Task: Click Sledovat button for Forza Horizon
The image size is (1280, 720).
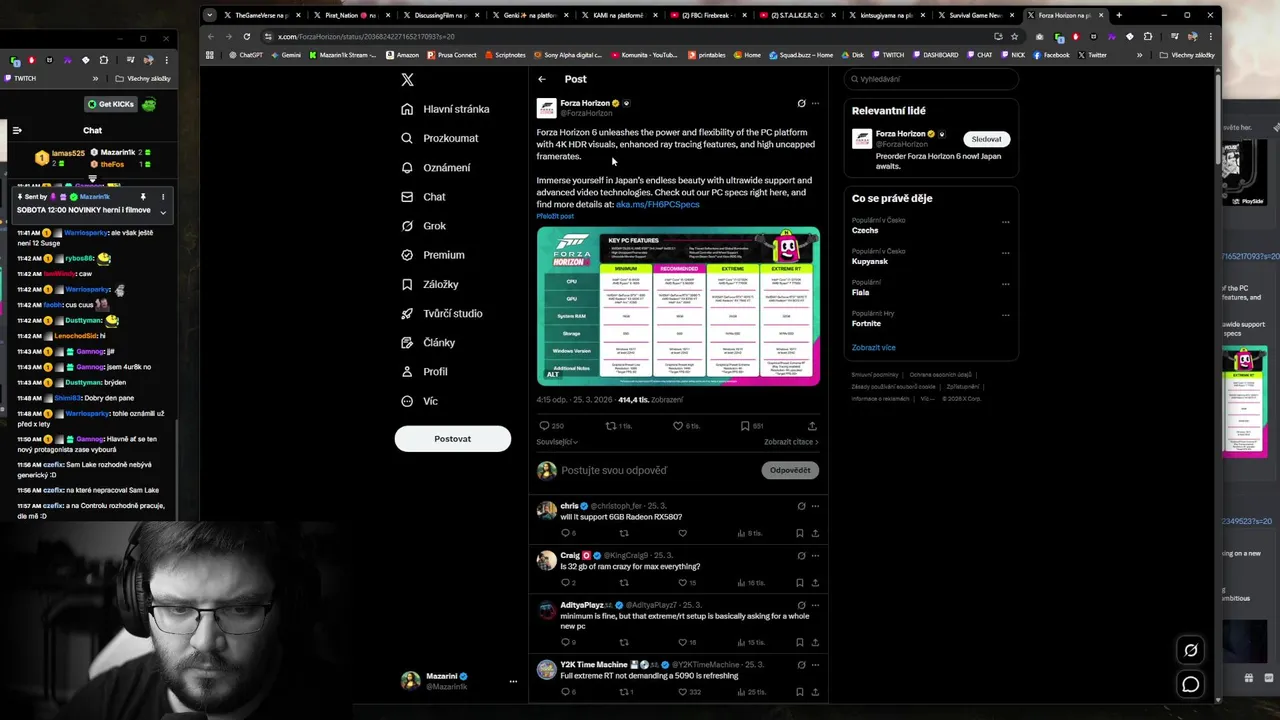Action: tap(986, 139)
